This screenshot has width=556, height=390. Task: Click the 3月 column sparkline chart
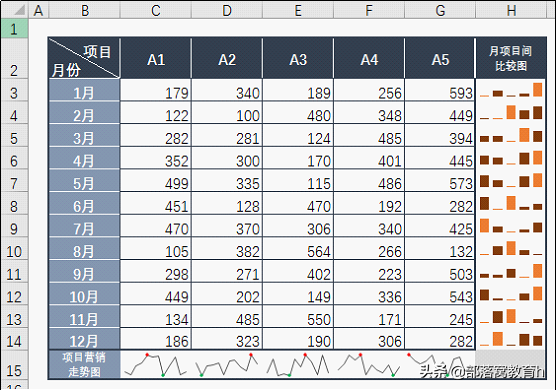(x=511, y=135)
